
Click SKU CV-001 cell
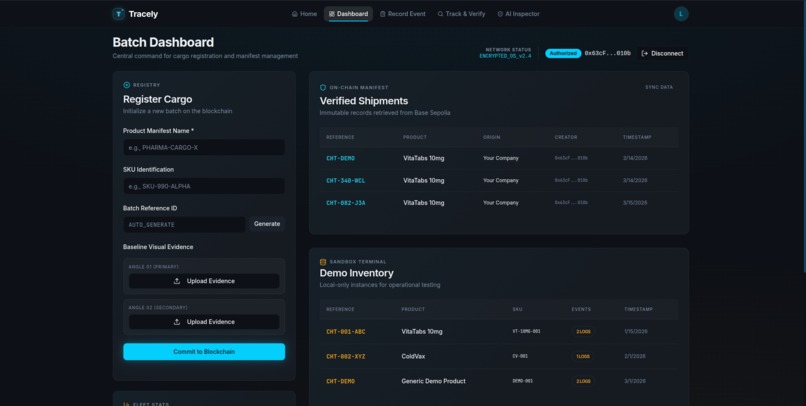pos(520,356)
